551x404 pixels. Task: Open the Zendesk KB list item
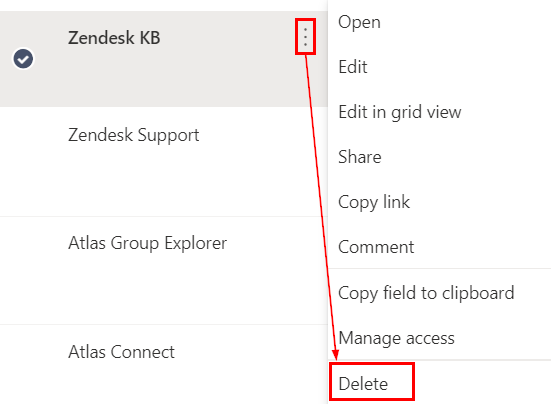114,38
